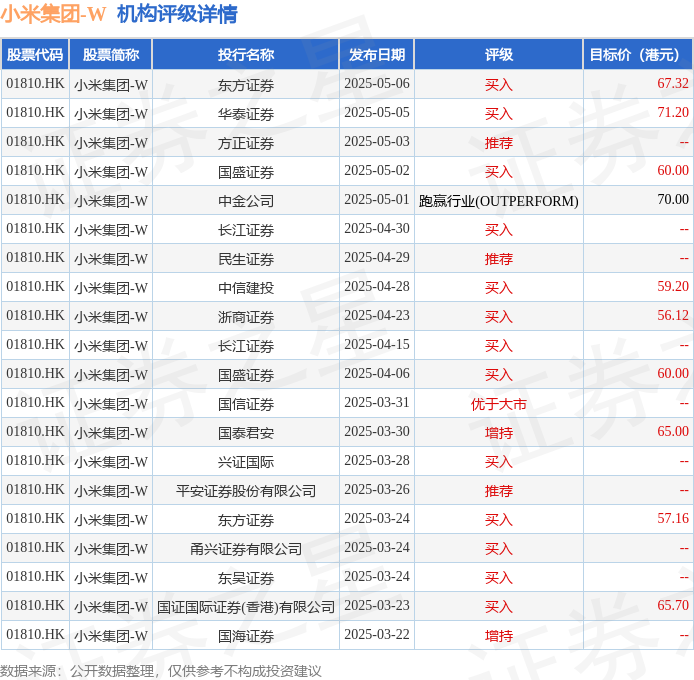Screen dimensions: 694x680
Task: Click 兴证国际 broker name
Action: point(246,462)
